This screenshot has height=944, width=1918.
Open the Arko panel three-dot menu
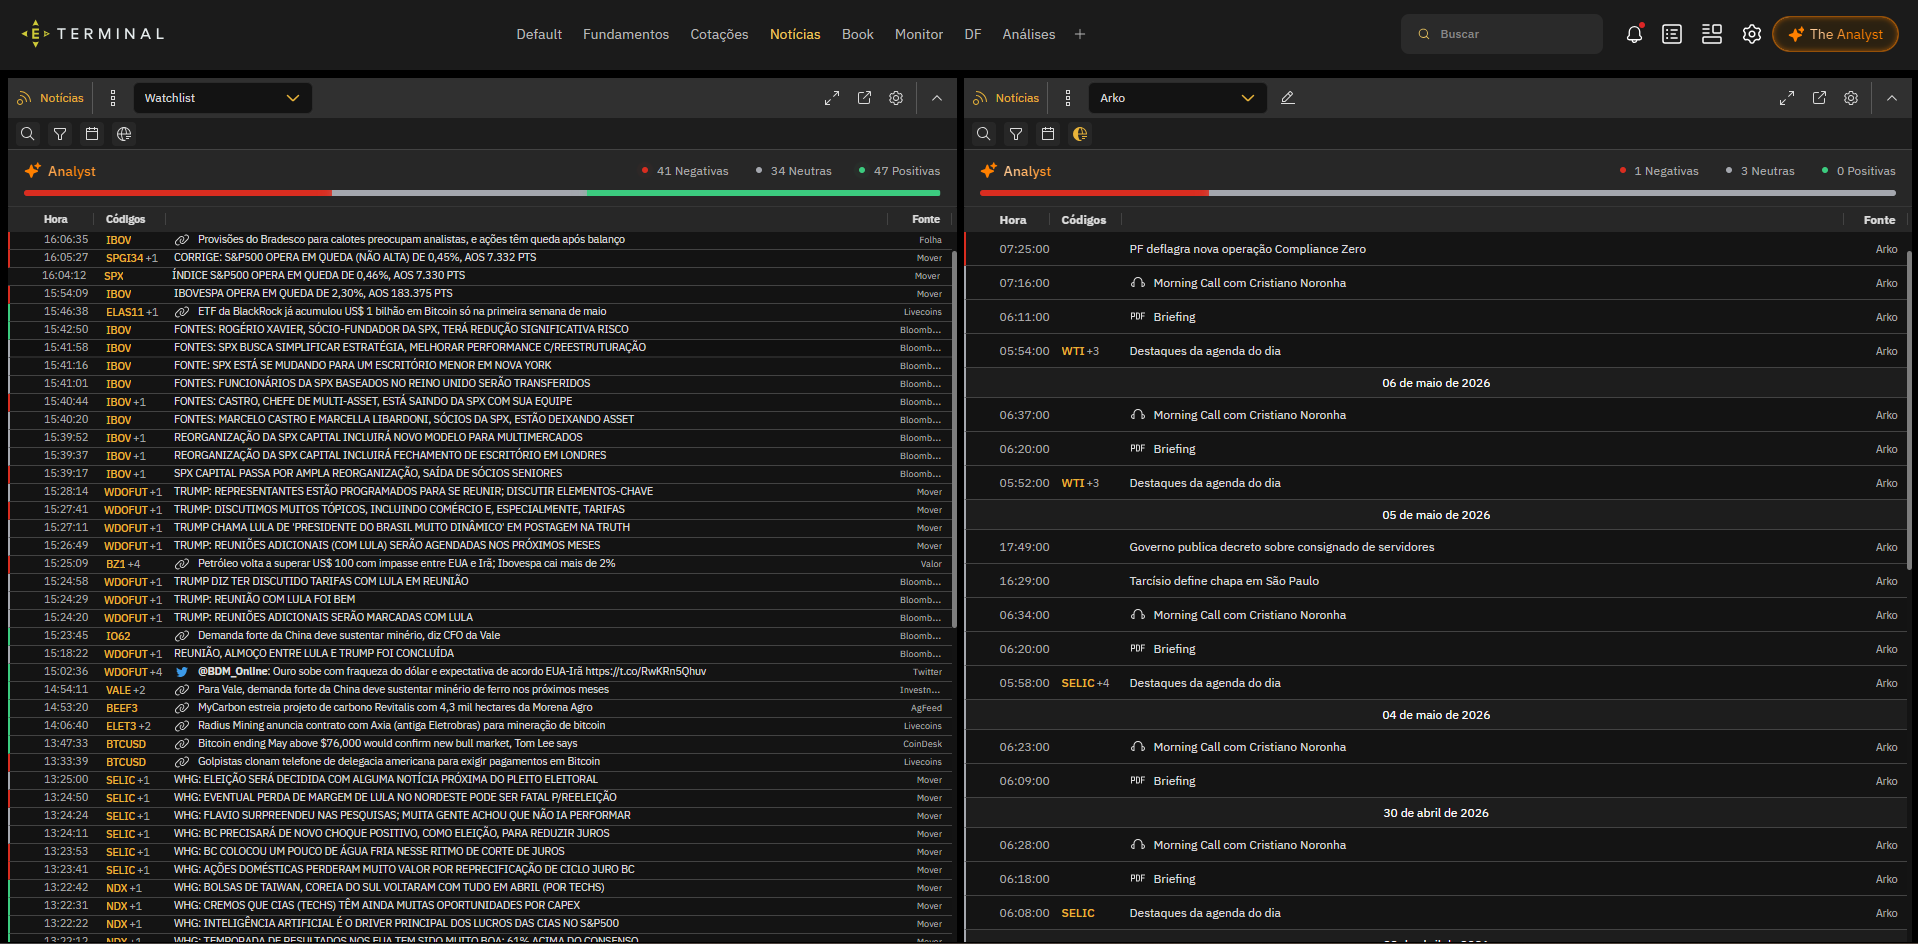pos(1068,98)
